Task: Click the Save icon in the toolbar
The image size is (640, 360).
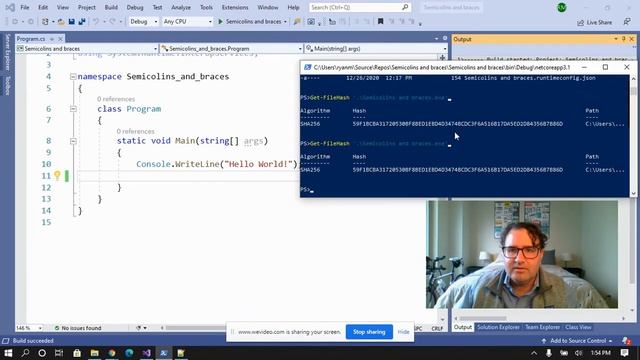Action: tap(71, 22)
